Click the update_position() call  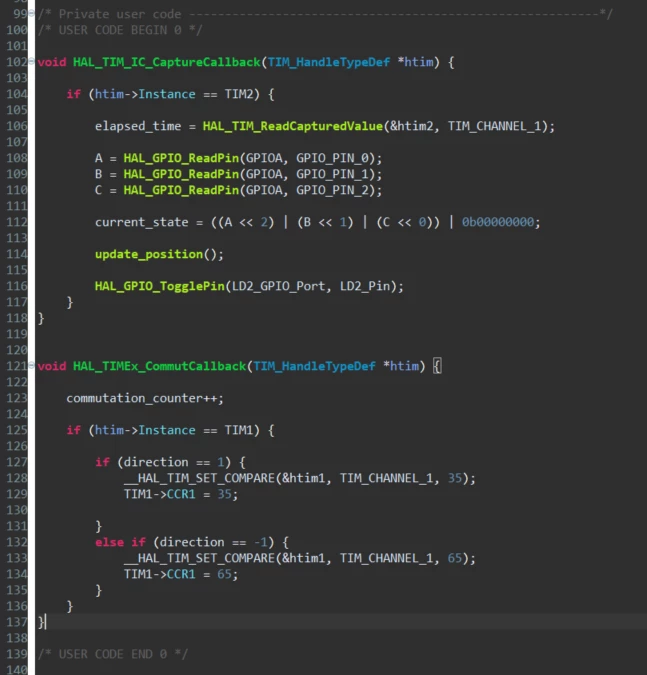click(x=159, y=254)
